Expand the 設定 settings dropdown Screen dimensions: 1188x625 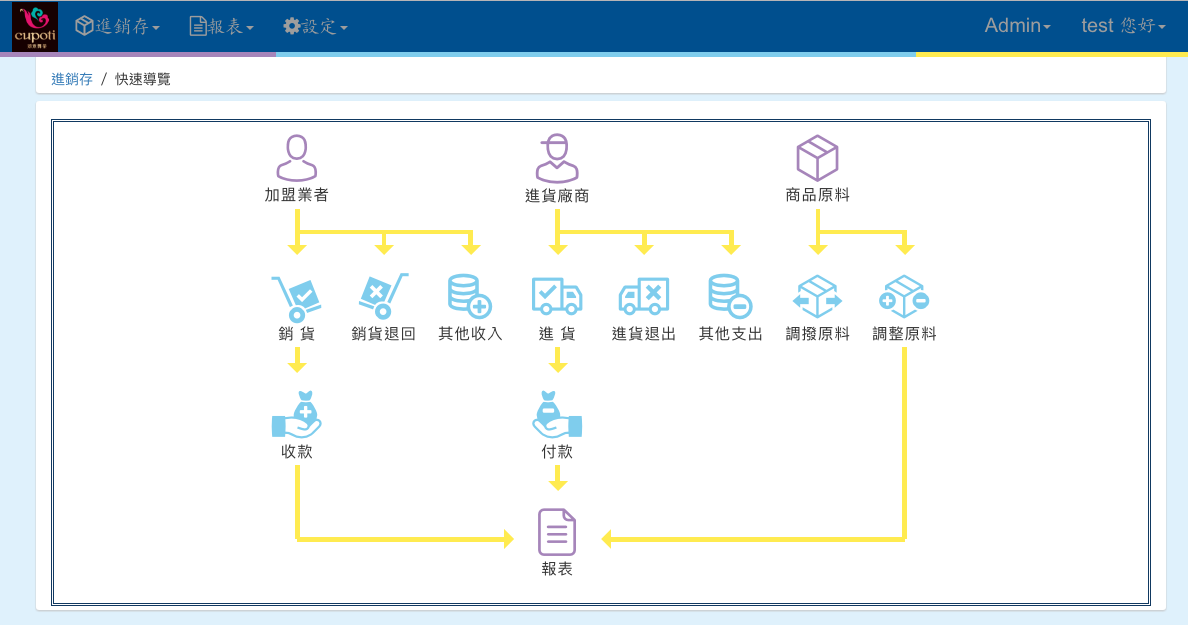(315, 27)
